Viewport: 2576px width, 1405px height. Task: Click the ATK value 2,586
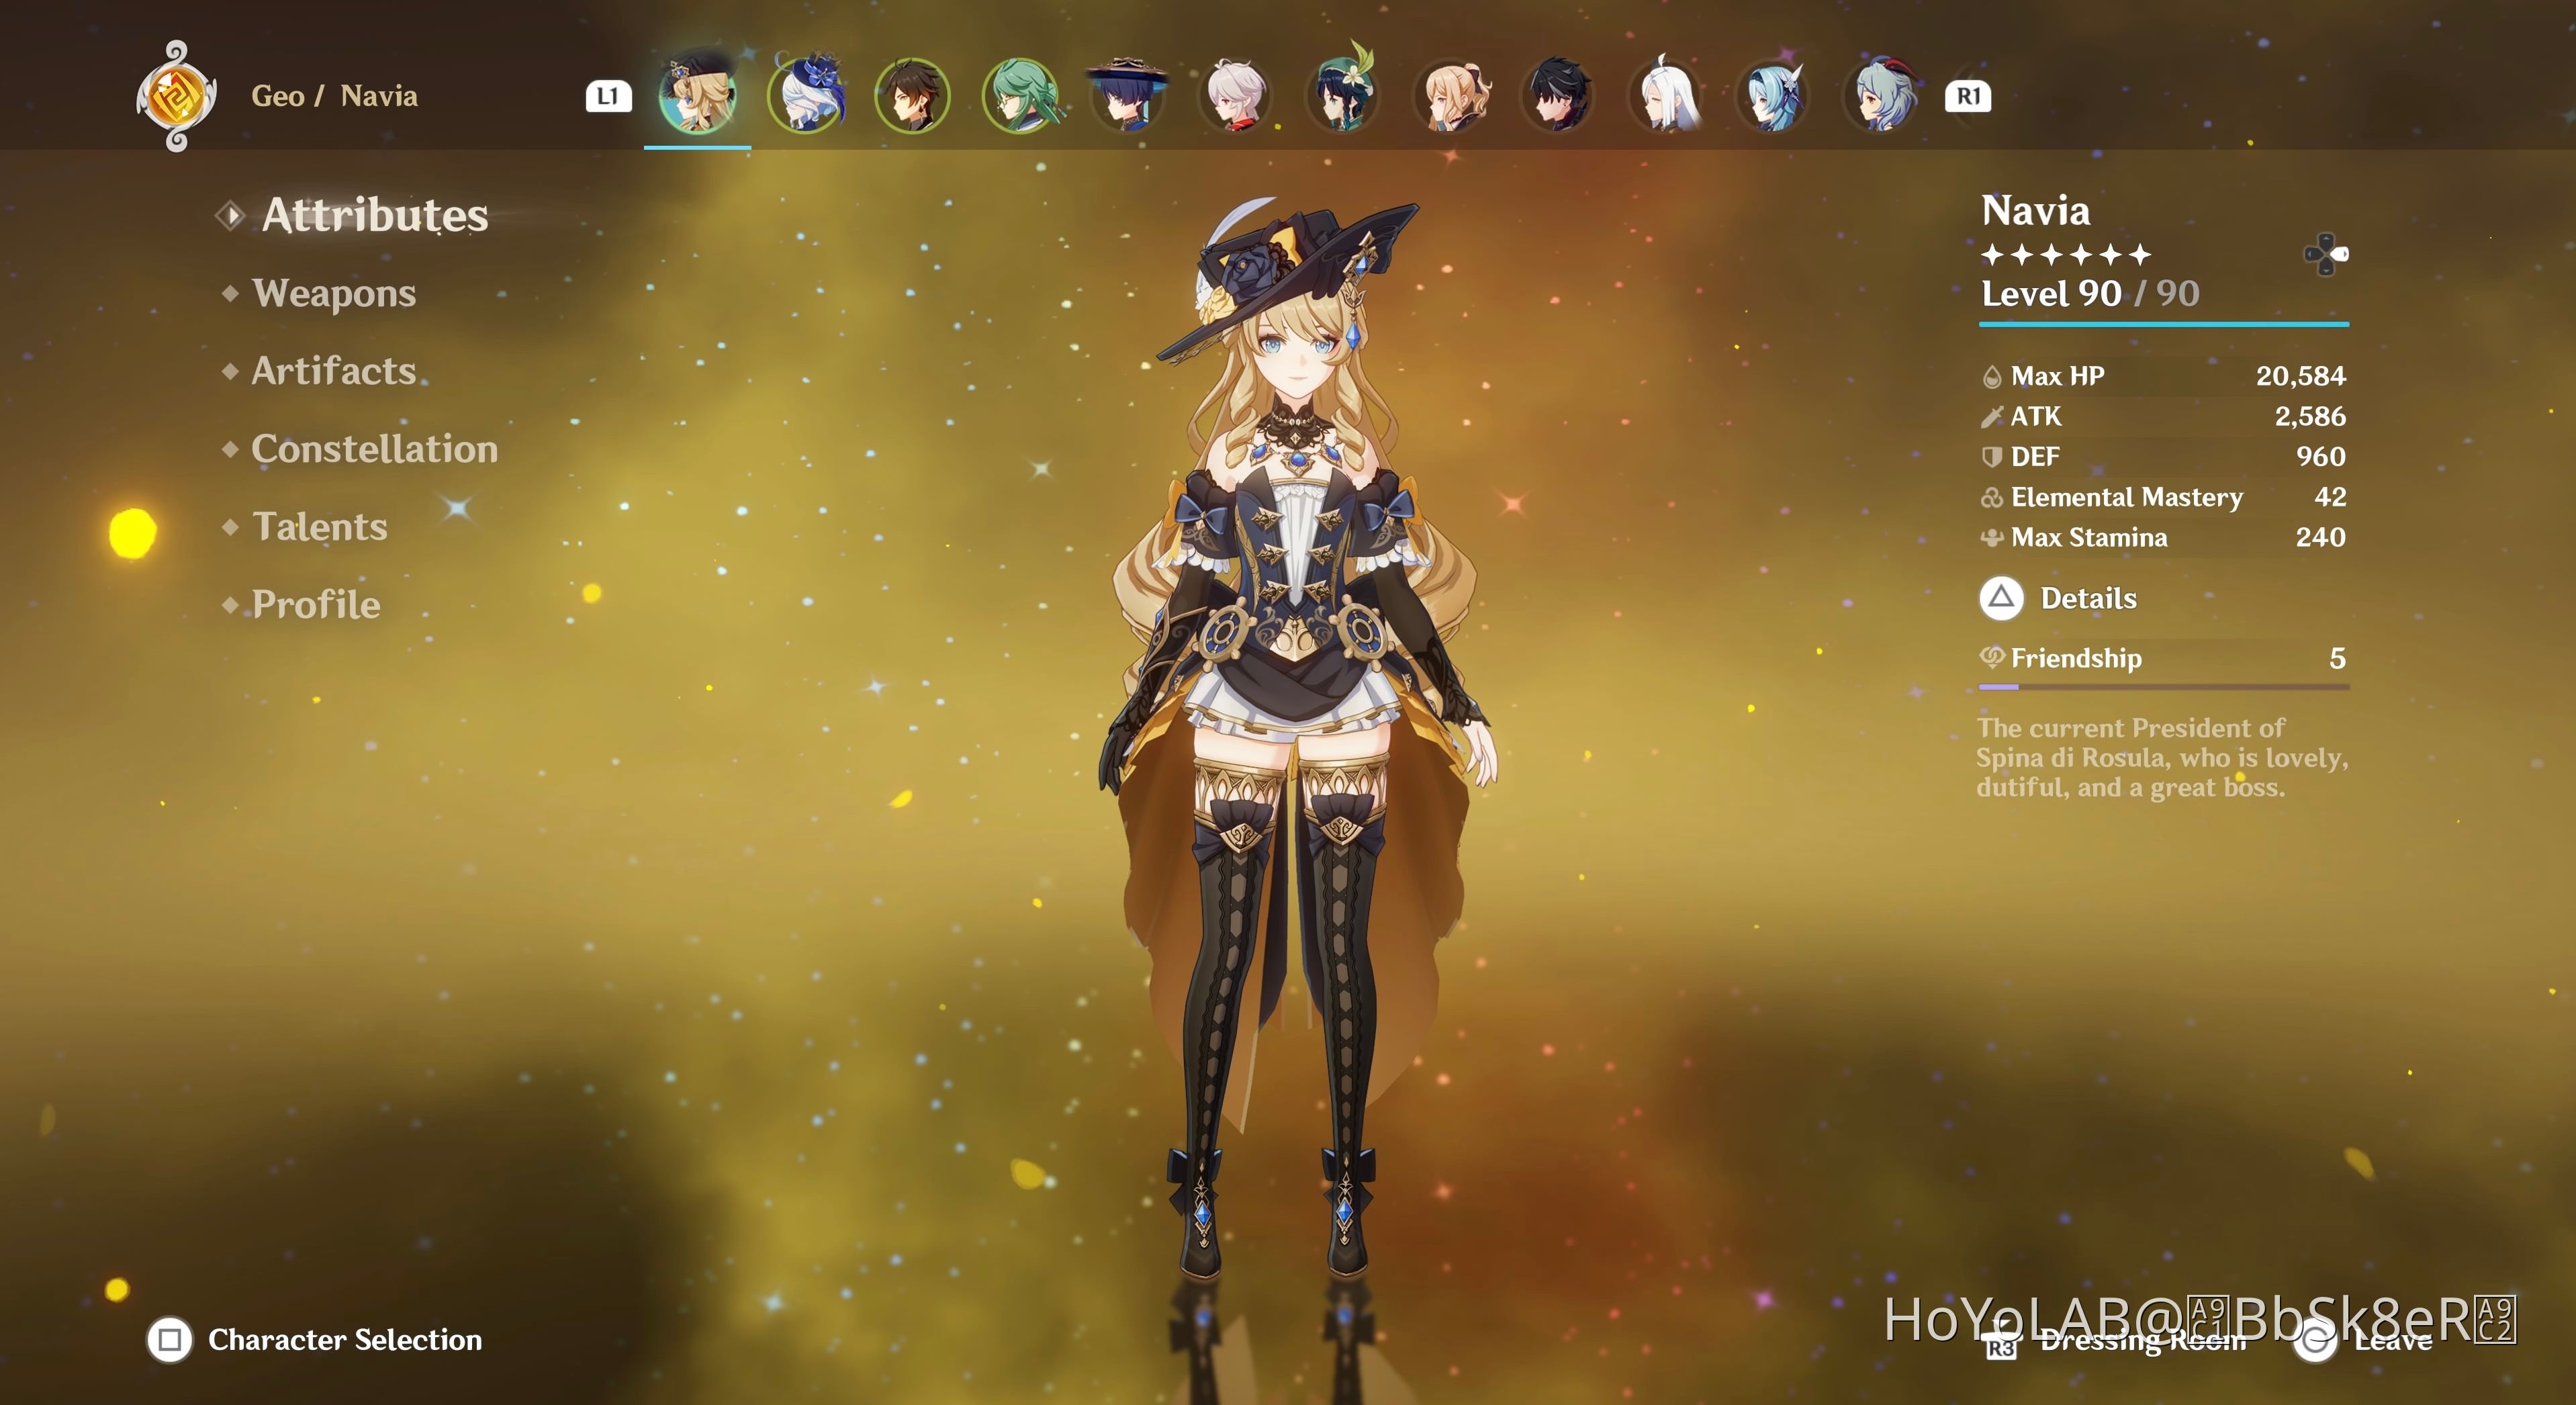(x=2310, y=416)
